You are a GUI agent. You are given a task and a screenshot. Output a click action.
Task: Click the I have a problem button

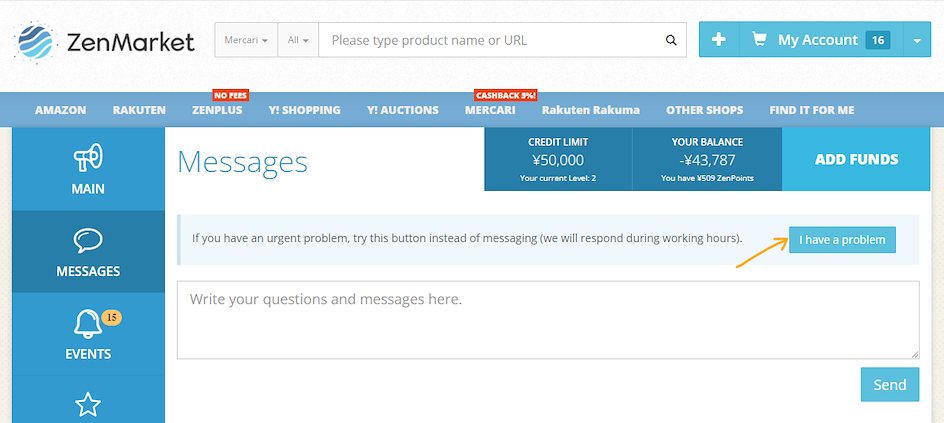(842, 240)
